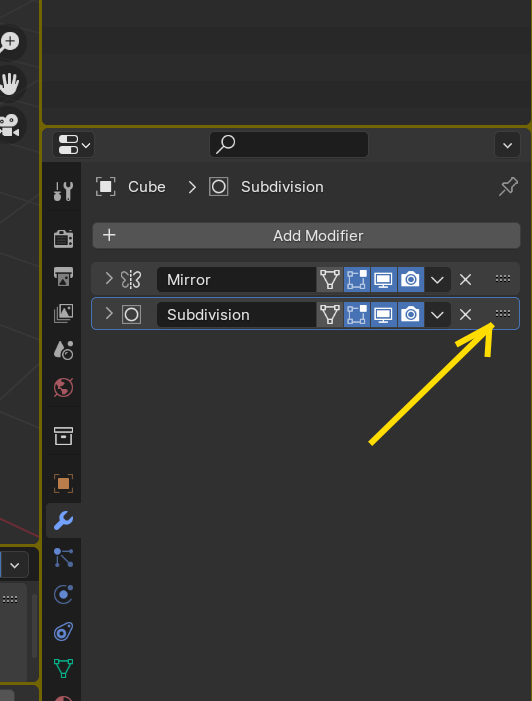Click the properties search field
Viewport: 532px width, 701px height.
(289, 144)
